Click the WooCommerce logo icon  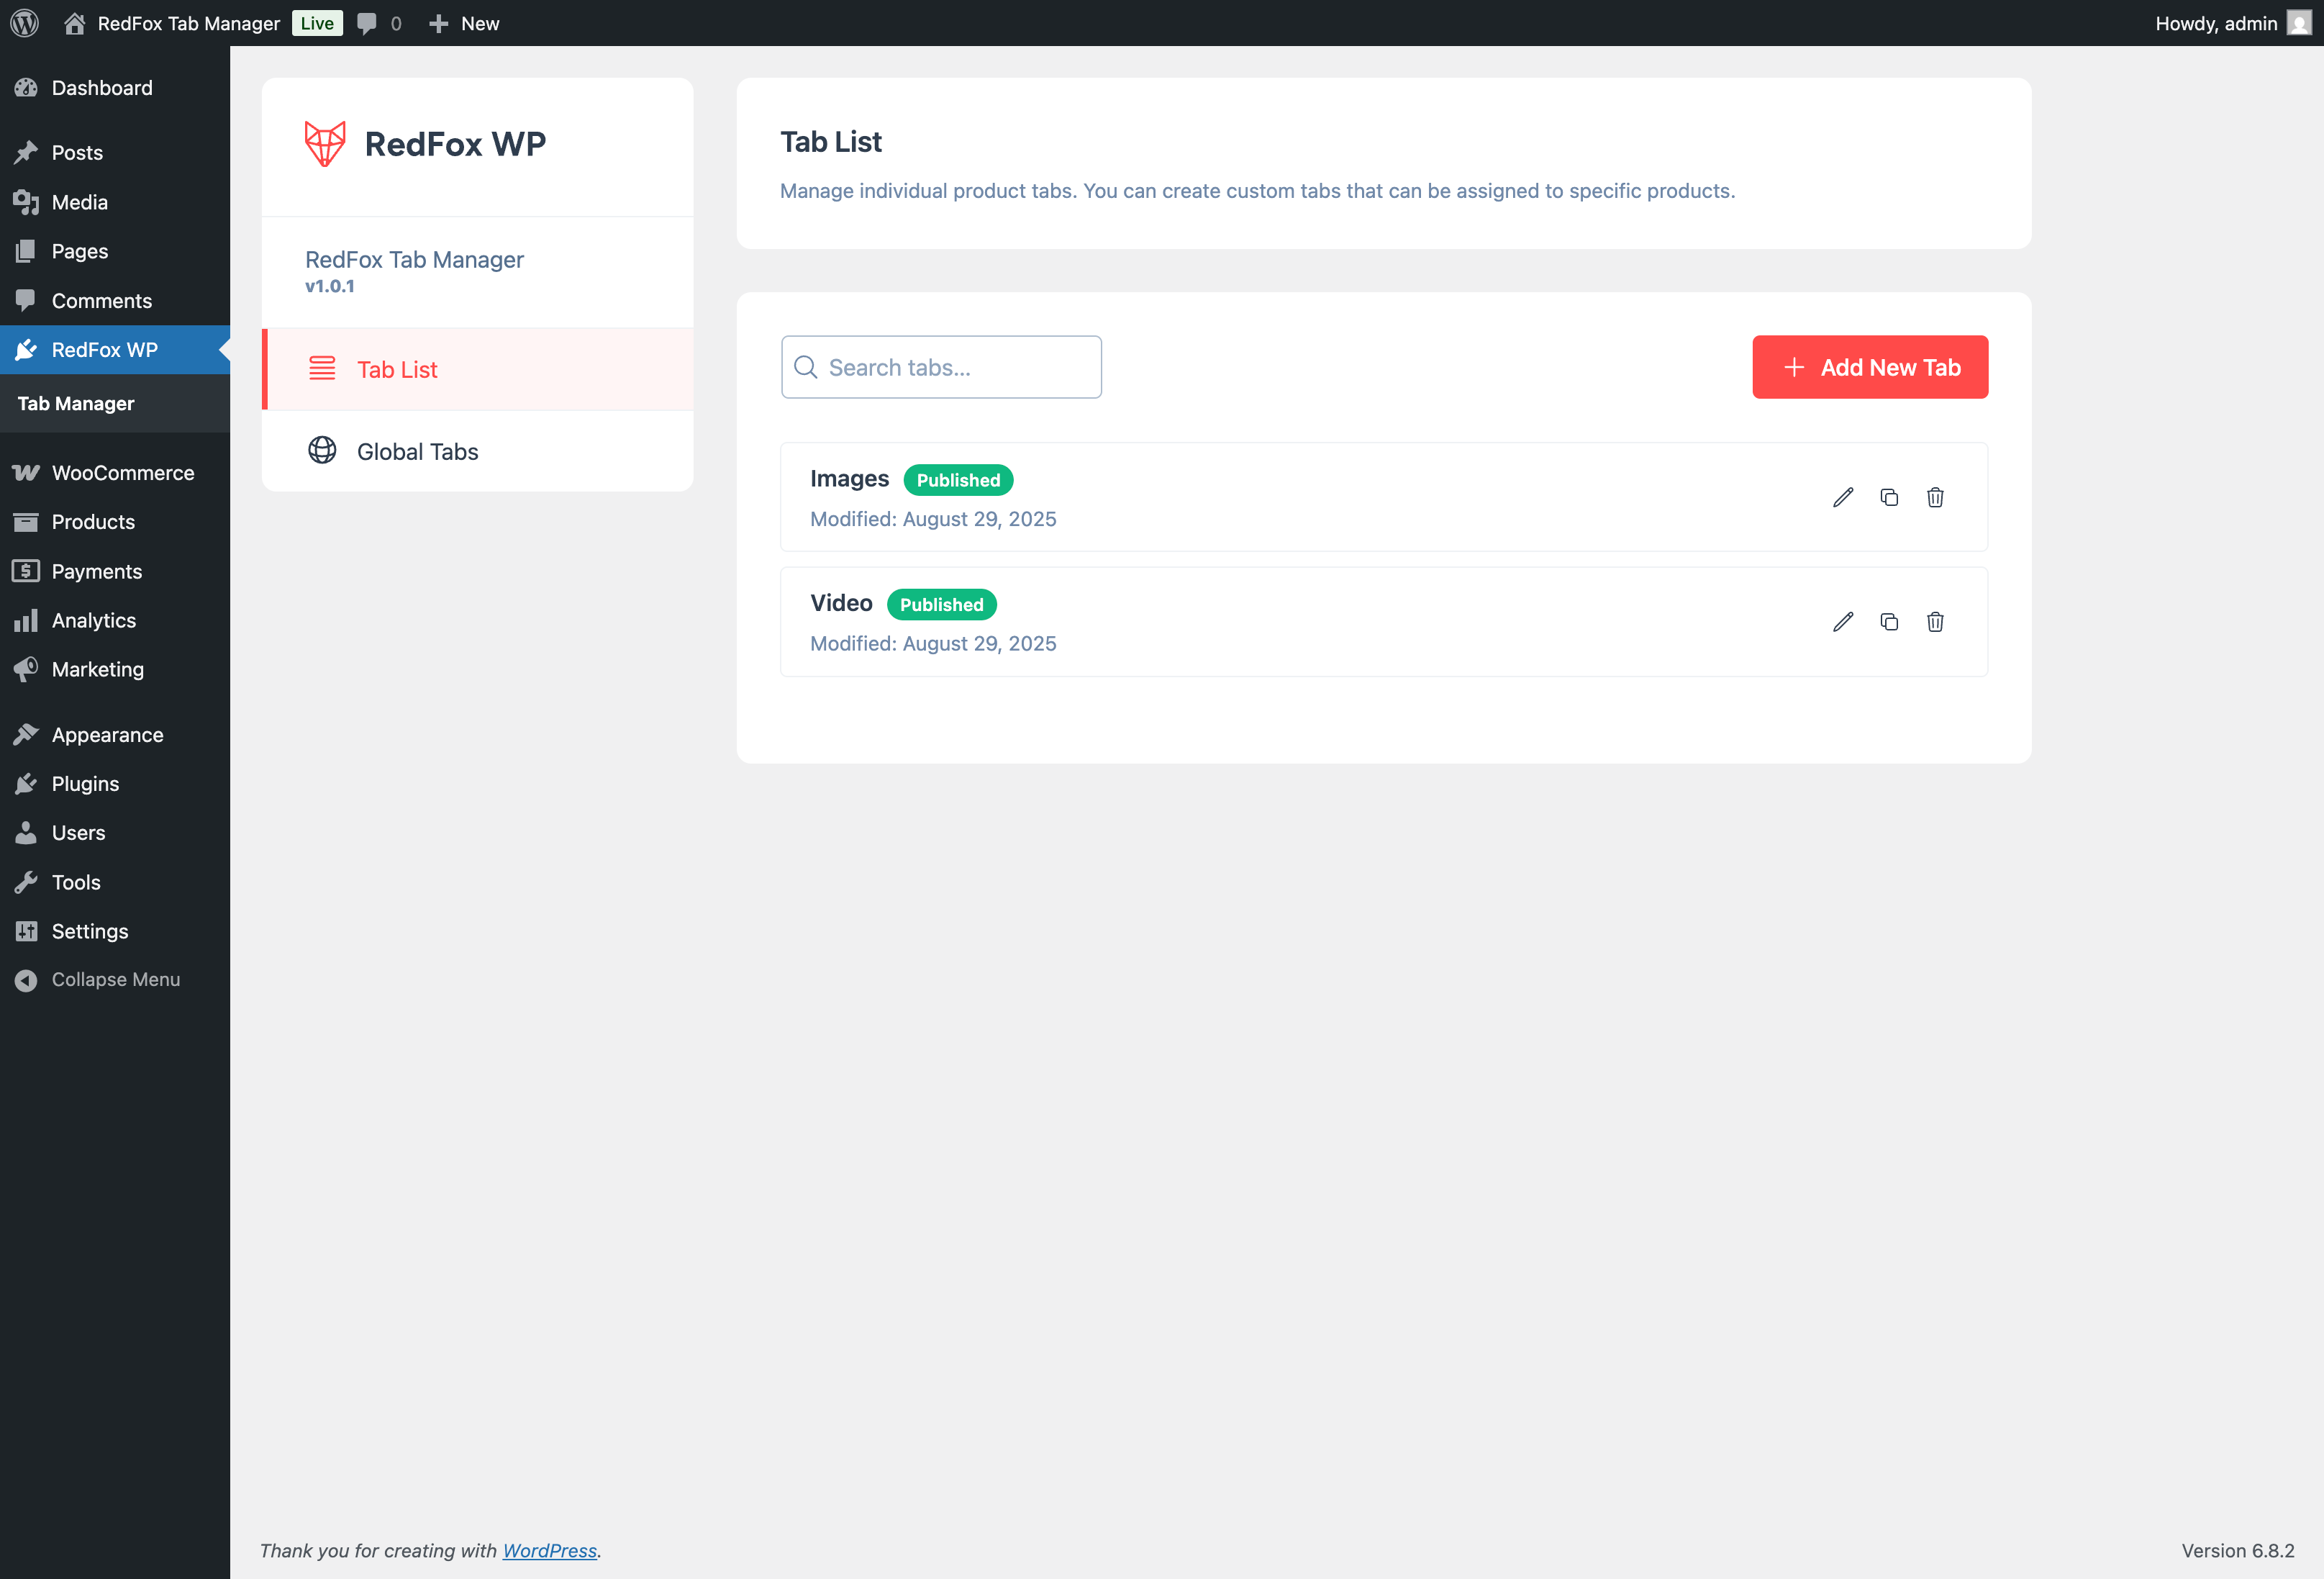[x=26, y=473]
